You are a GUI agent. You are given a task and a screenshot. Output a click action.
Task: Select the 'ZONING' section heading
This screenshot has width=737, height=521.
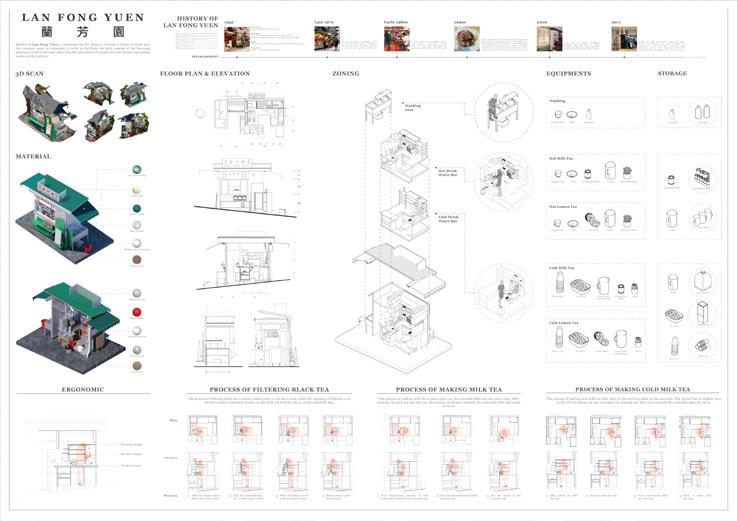coord(345,74)
